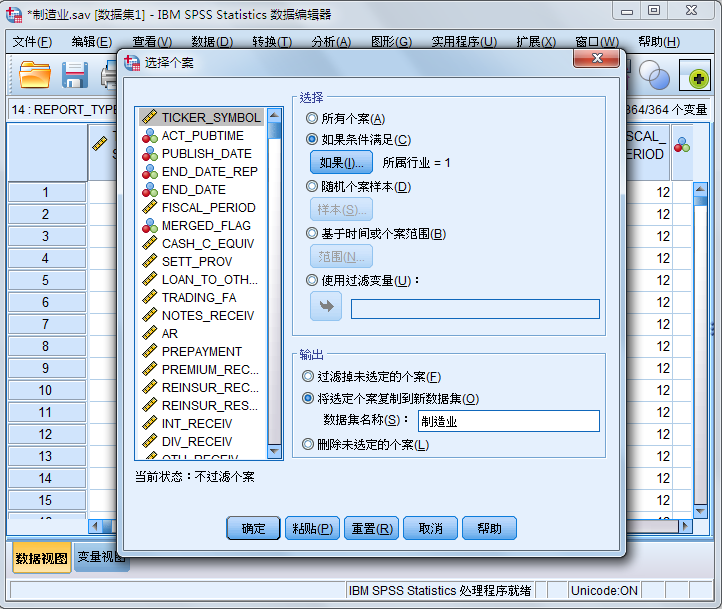This screenshot has height=609, width=722.
Task: Select PREPAYMENT variable in list
Action: tap(201, 351)
